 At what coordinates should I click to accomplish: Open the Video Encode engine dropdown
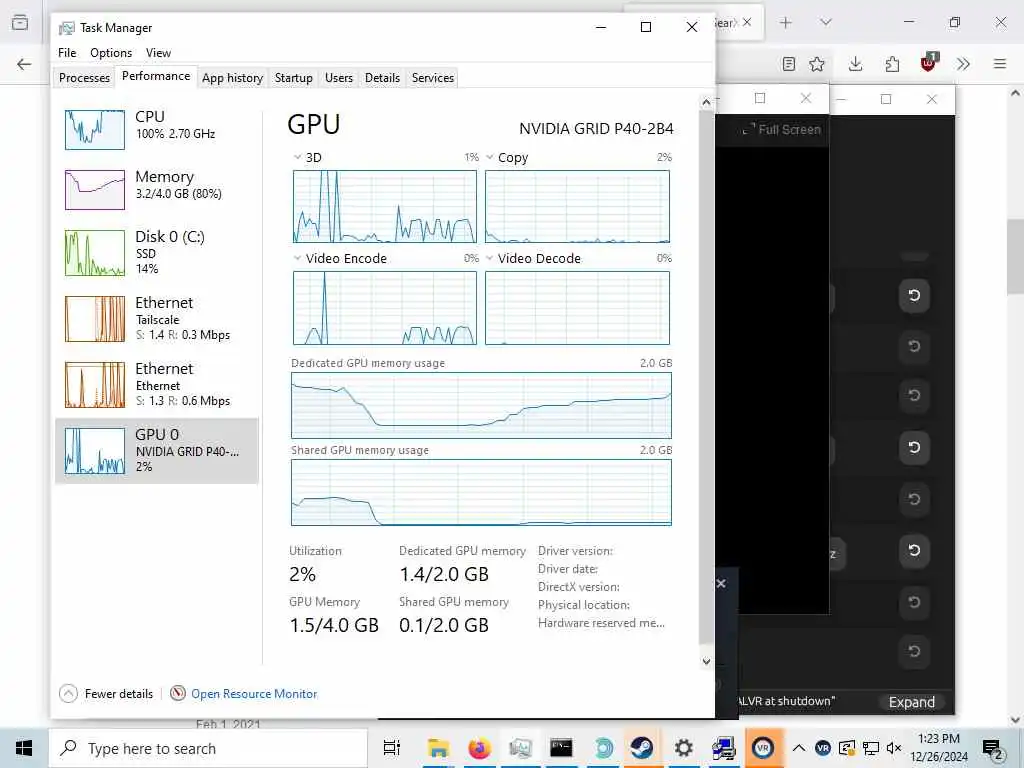tap(298, 258)
